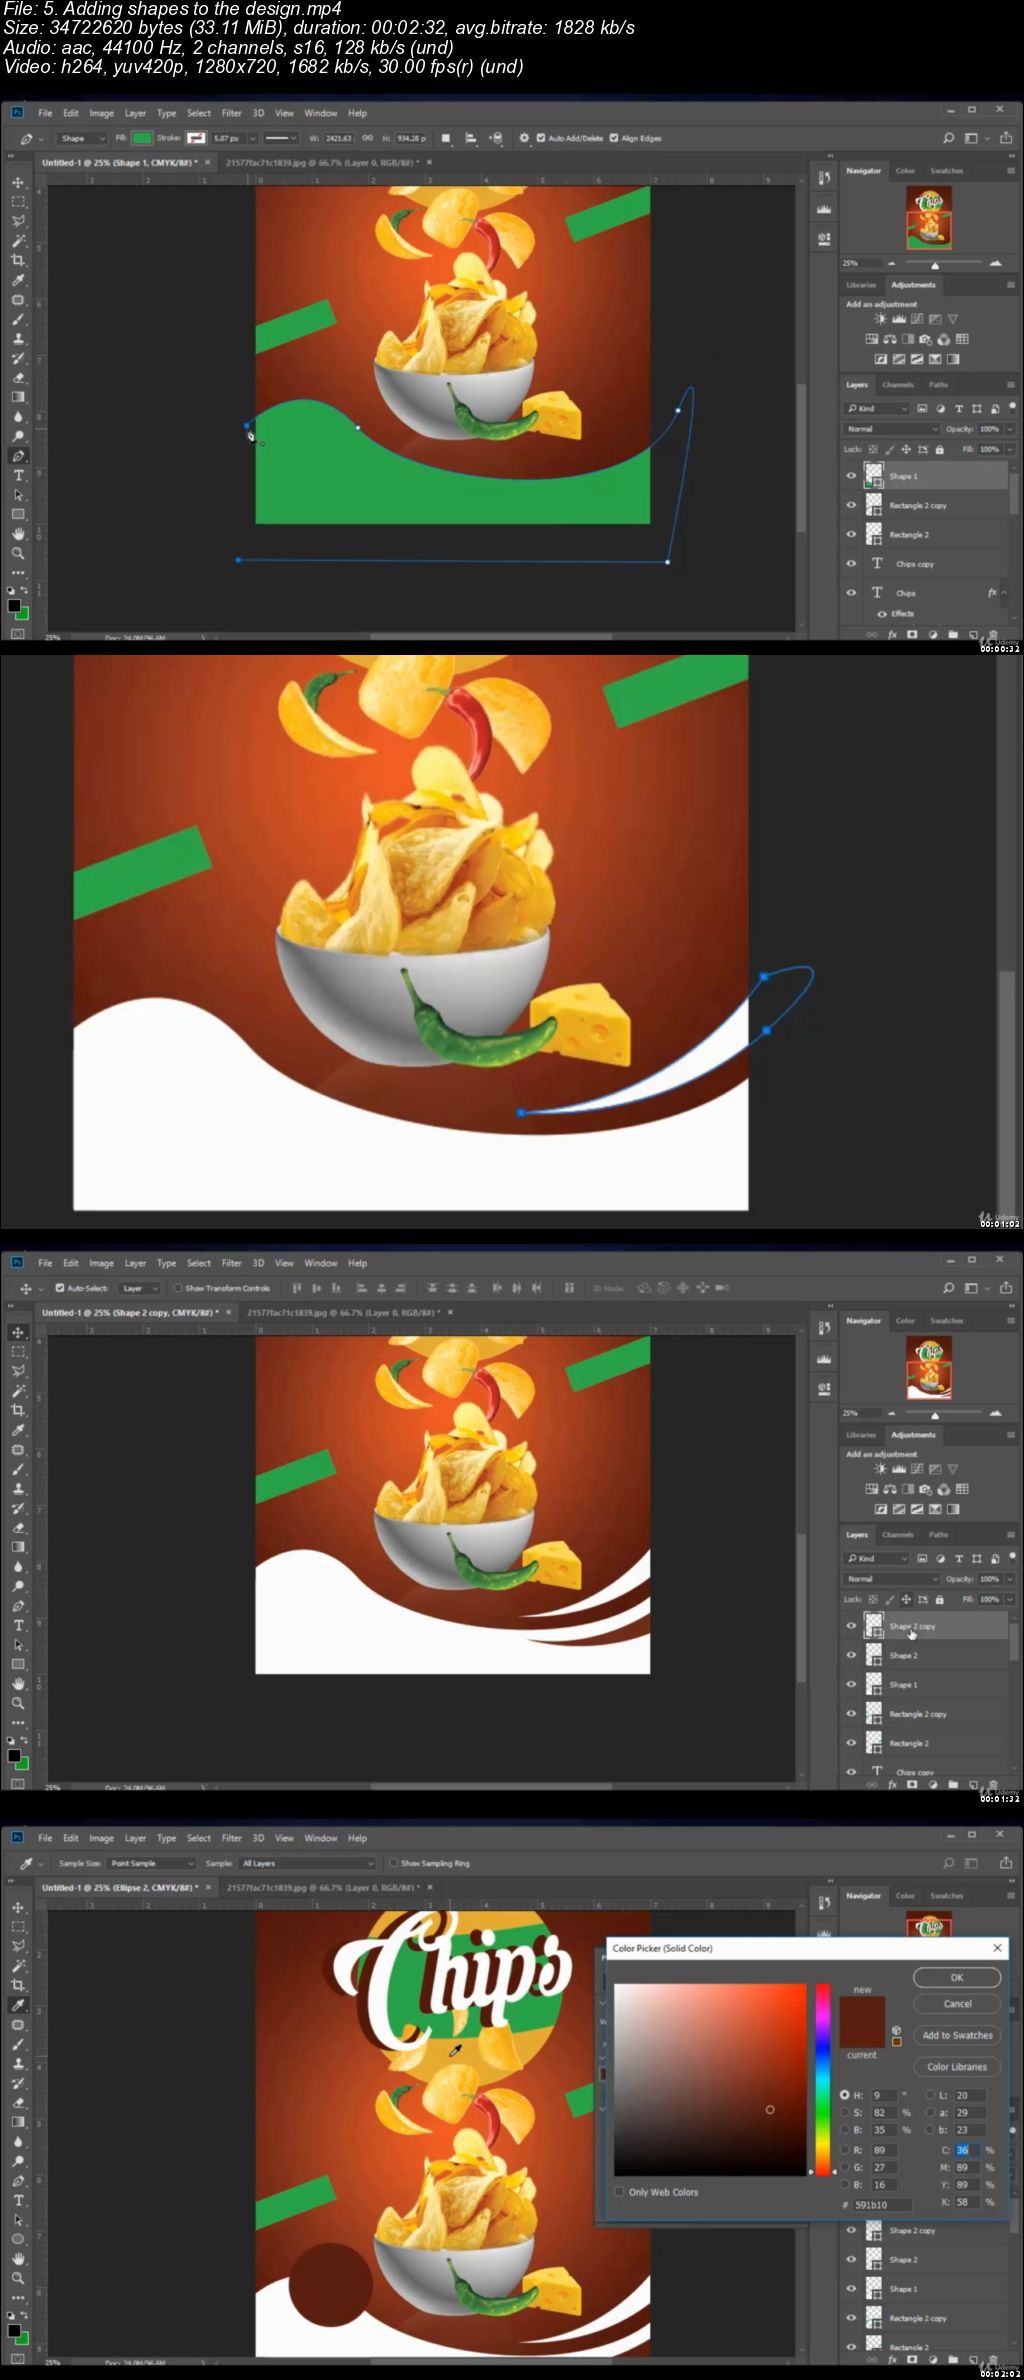Choose Magic Wand tool in Ellipse 2 frame
1024x2380 pixels.
click(18, 1966)
